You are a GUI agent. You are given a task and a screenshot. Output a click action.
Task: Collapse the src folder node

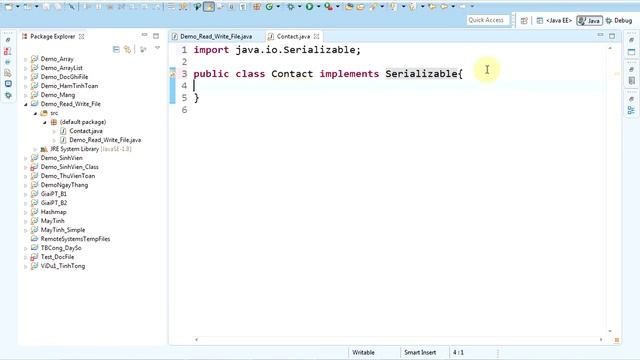coord(35,113)
